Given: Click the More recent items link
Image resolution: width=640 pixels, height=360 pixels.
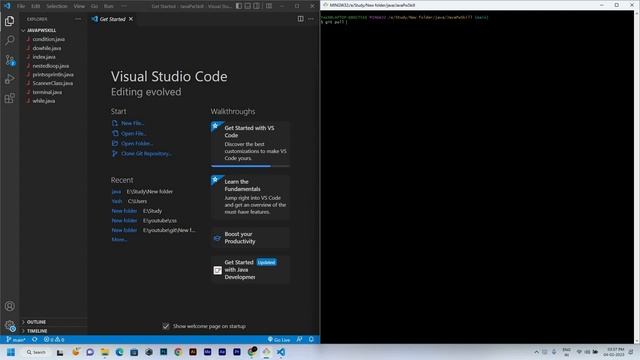Looking at the screenshot, I should pyautogui.click(x=119, y=240).
